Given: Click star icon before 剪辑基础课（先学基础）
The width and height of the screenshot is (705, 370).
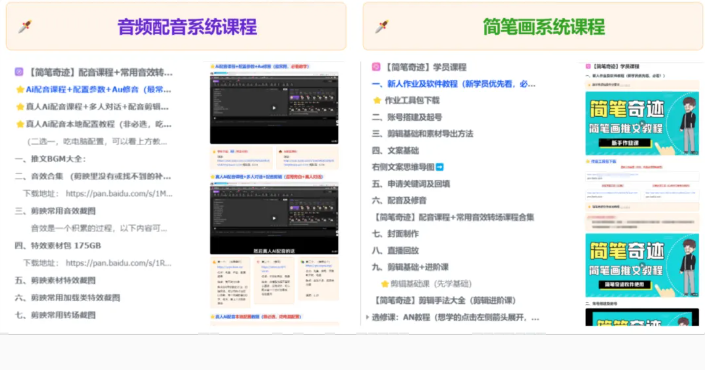Looking at the screenshot, I should point(384,284).
